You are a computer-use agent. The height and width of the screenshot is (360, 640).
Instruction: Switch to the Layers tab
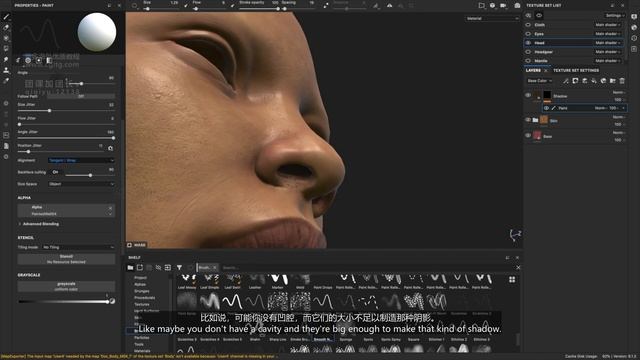533,71
